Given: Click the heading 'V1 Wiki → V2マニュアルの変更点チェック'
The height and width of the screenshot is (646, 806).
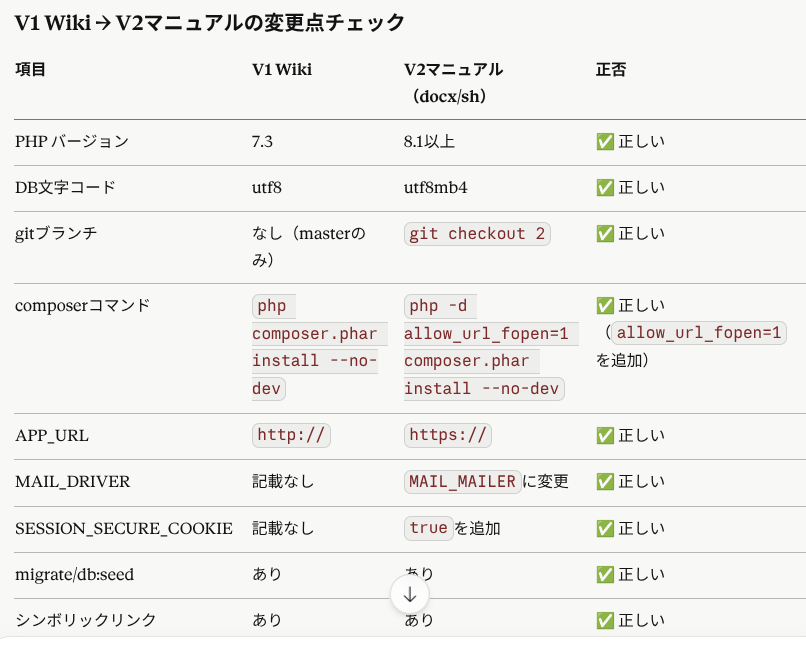Looking at the screenshot, I should coord(210,22).
